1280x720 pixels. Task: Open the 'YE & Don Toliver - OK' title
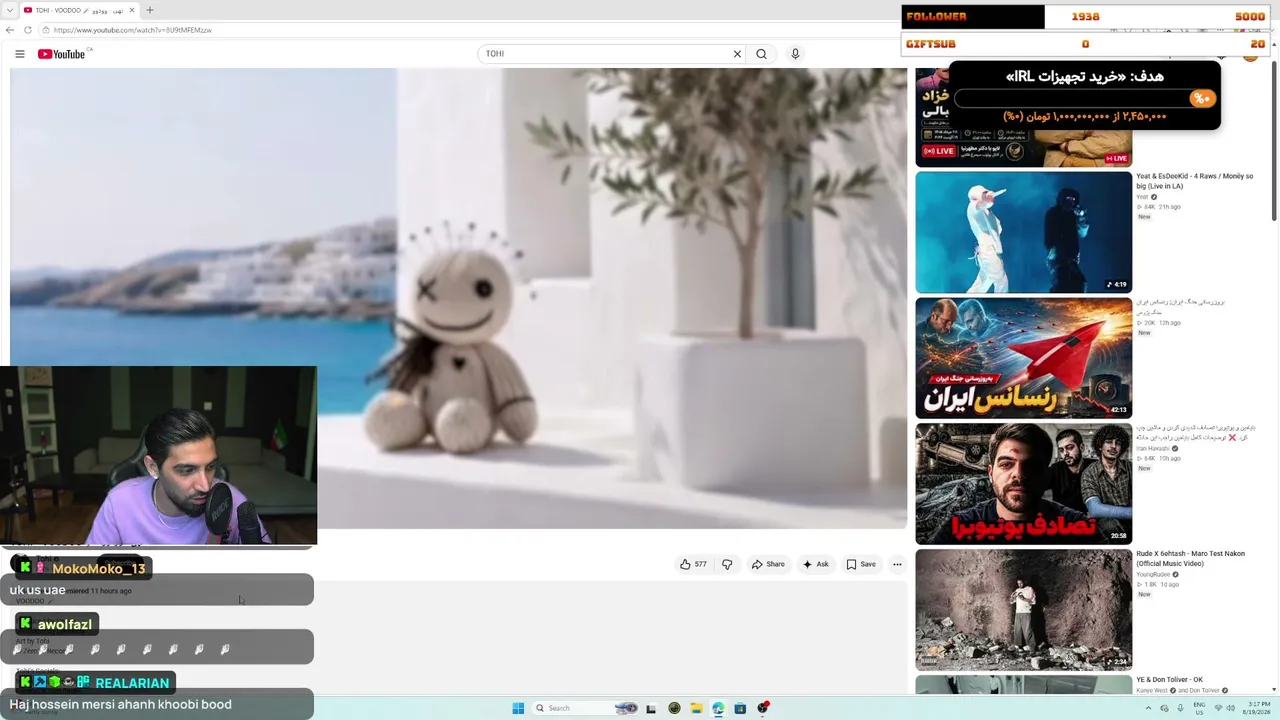click(x=1169, y=680)
